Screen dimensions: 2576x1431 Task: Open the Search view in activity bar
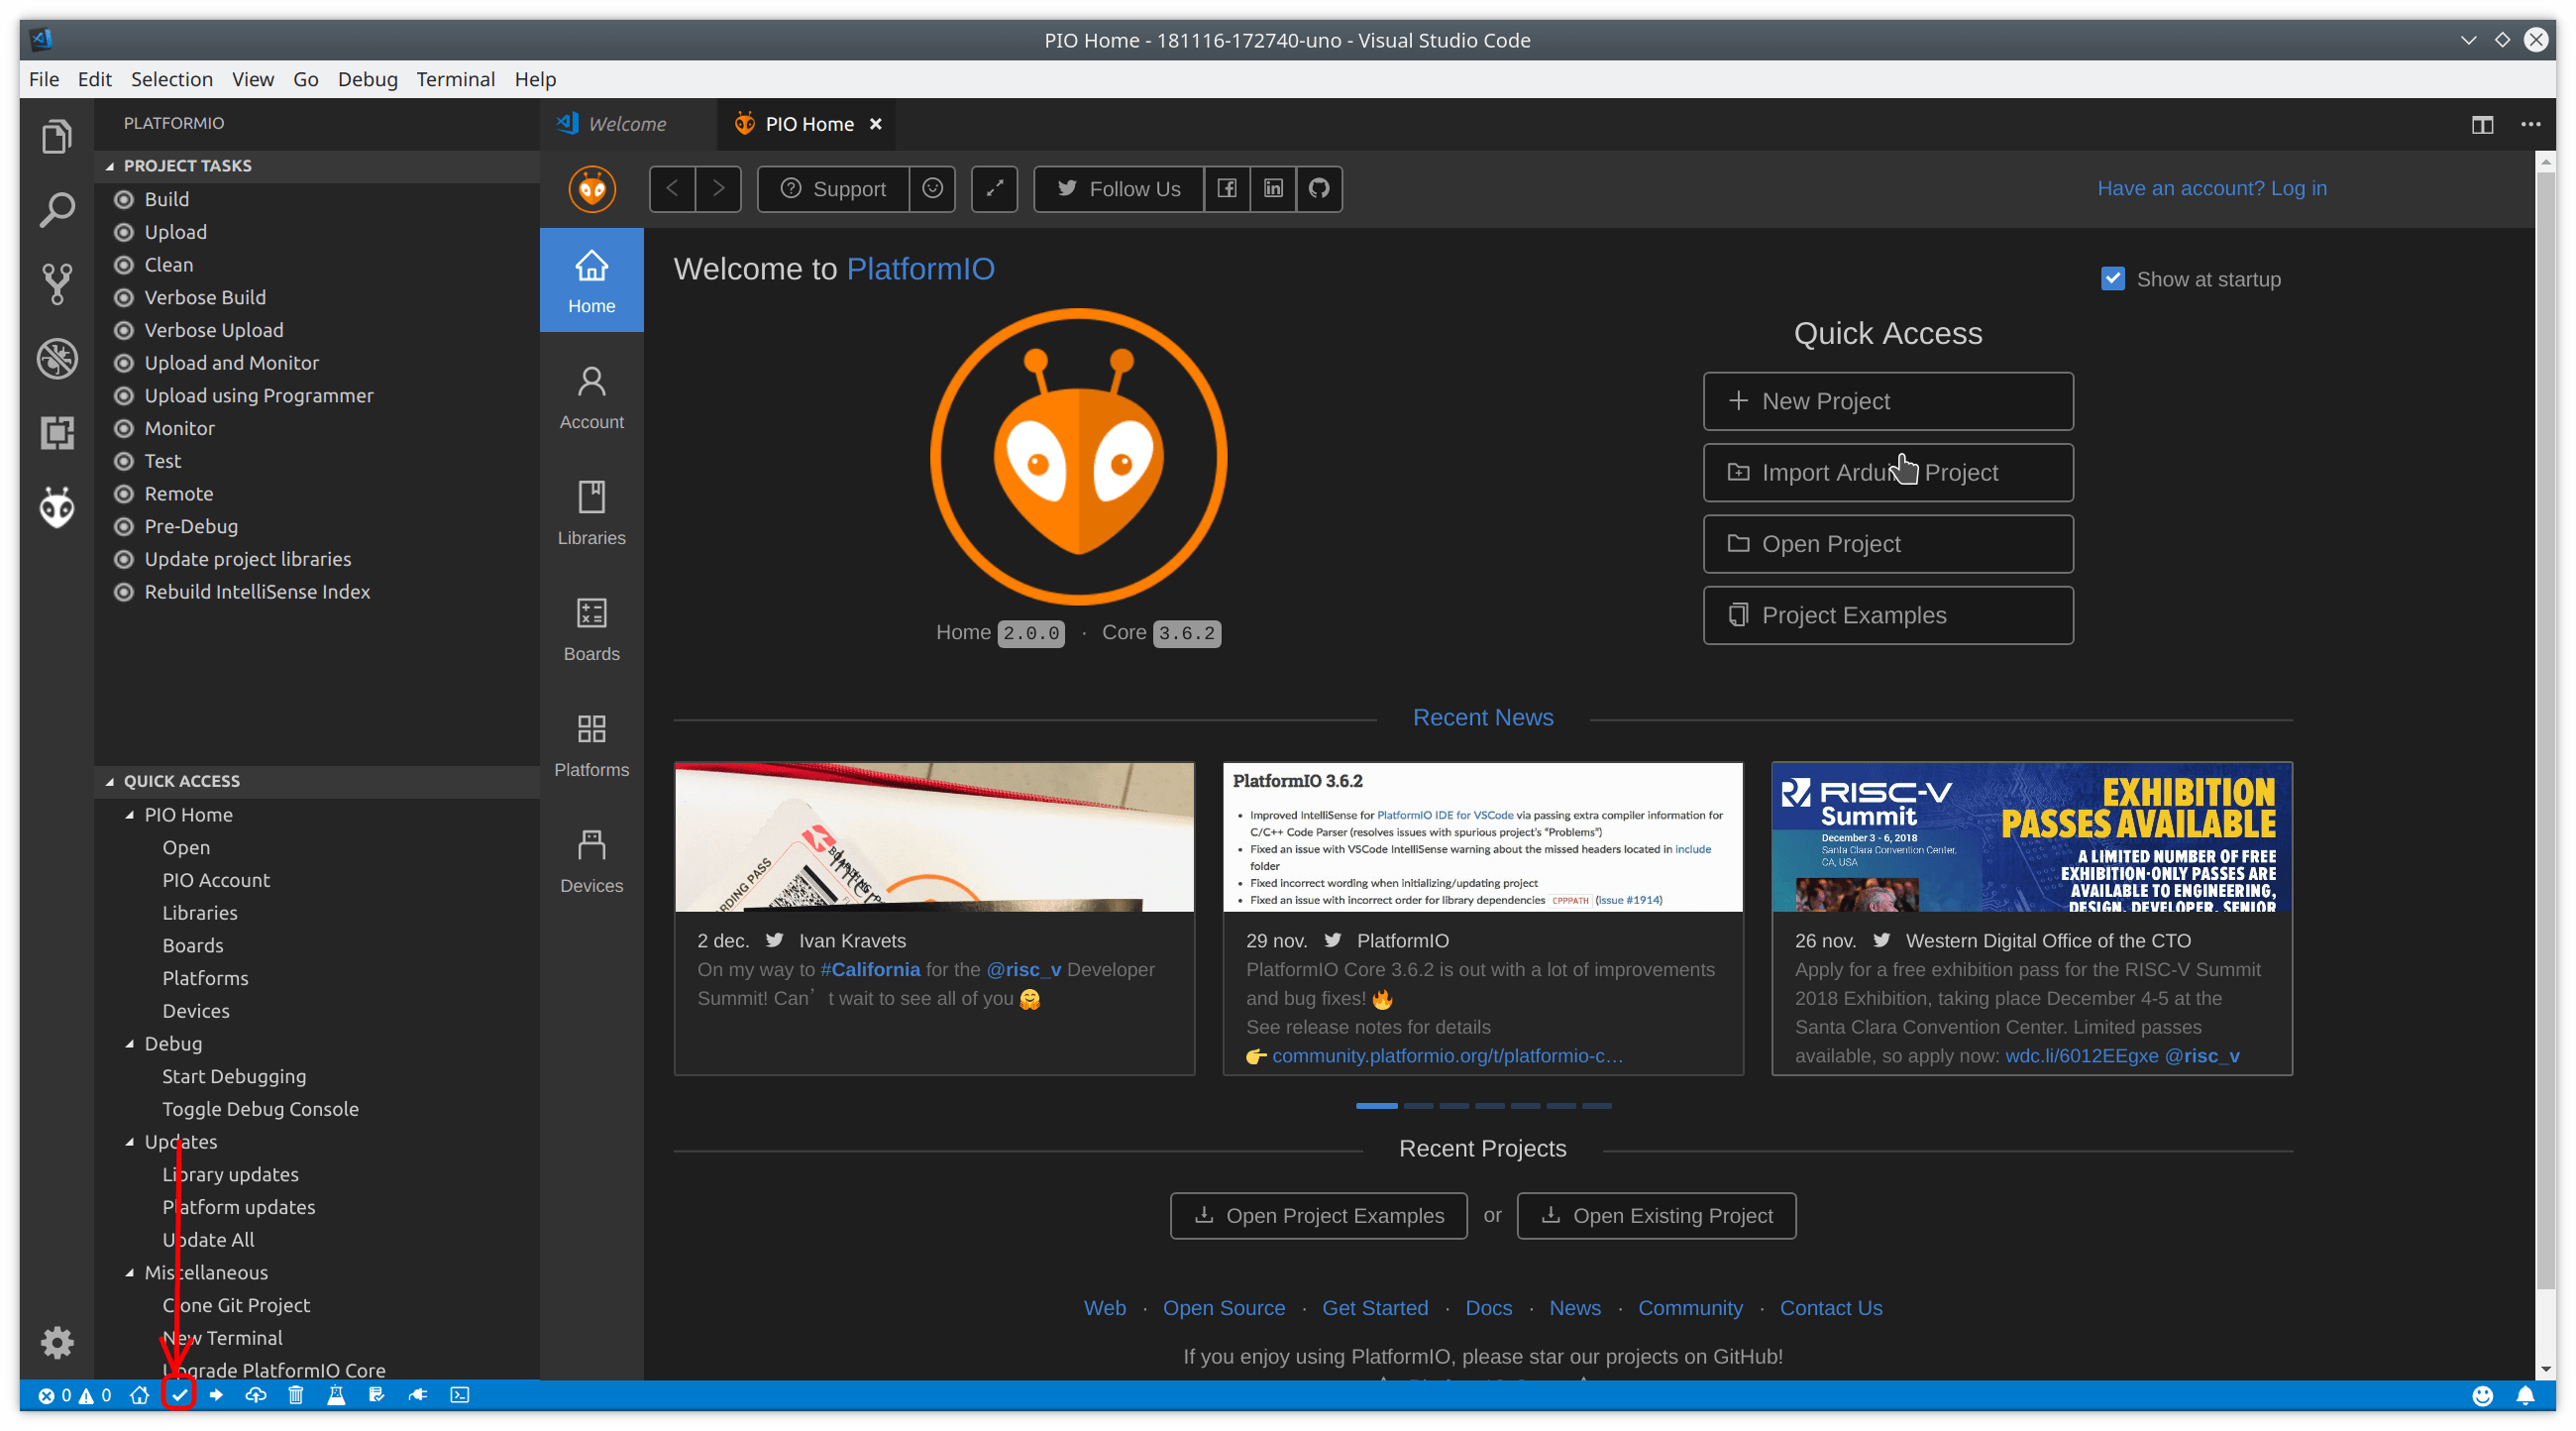pyautogui.click(x=57, y=209)
